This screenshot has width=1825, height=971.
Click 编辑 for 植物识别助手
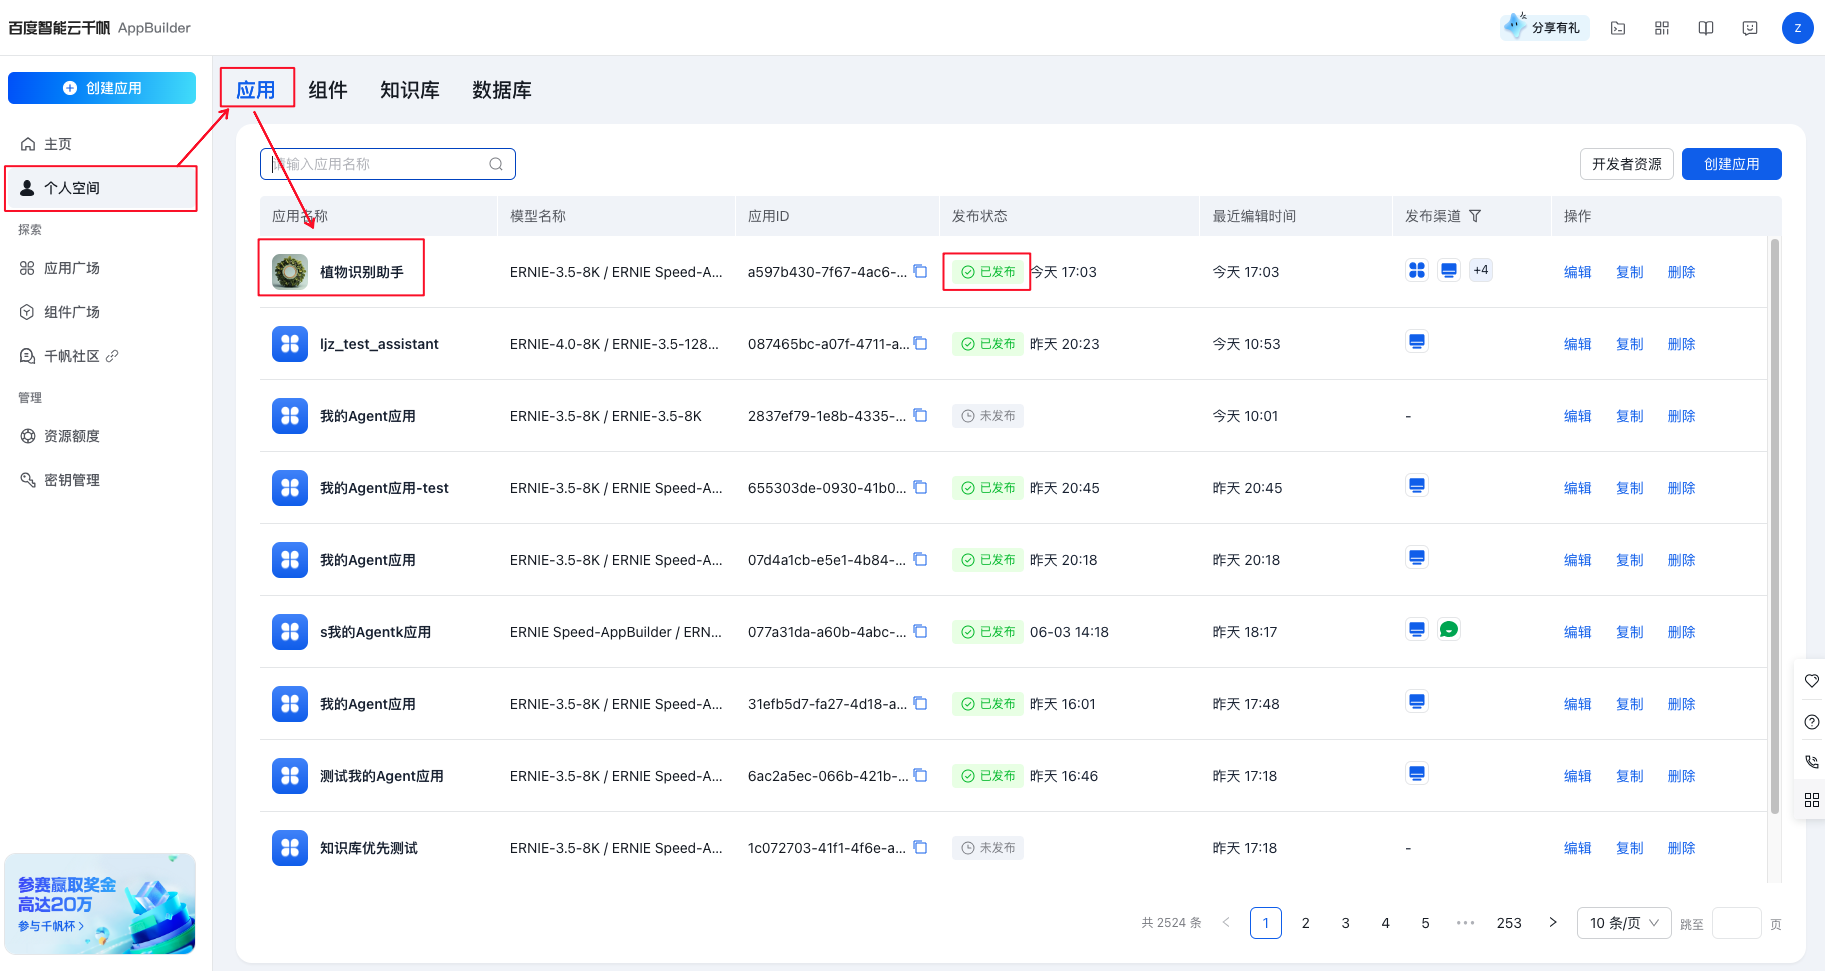click(x=1578, y=272)
